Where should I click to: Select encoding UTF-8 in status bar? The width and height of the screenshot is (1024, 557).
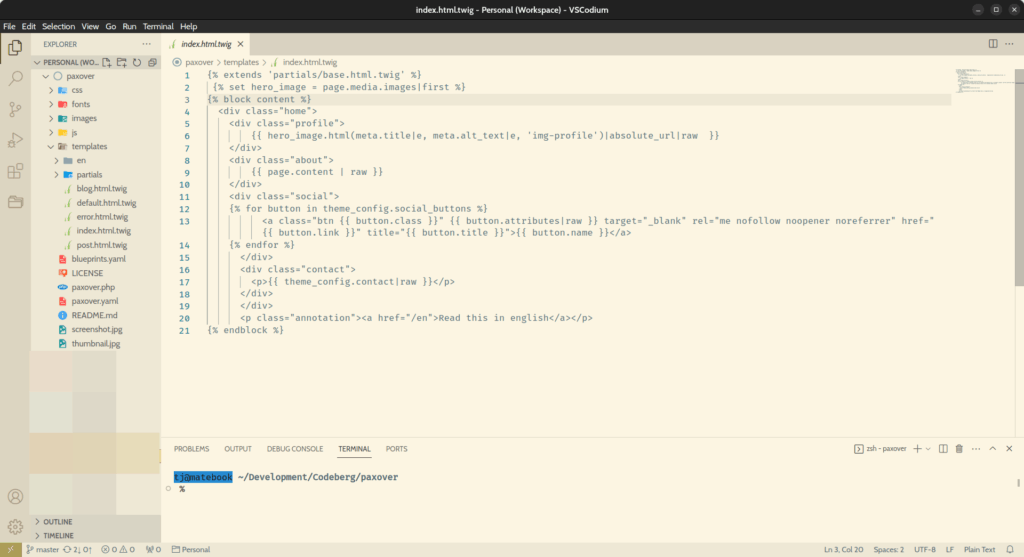pos(925,550)
